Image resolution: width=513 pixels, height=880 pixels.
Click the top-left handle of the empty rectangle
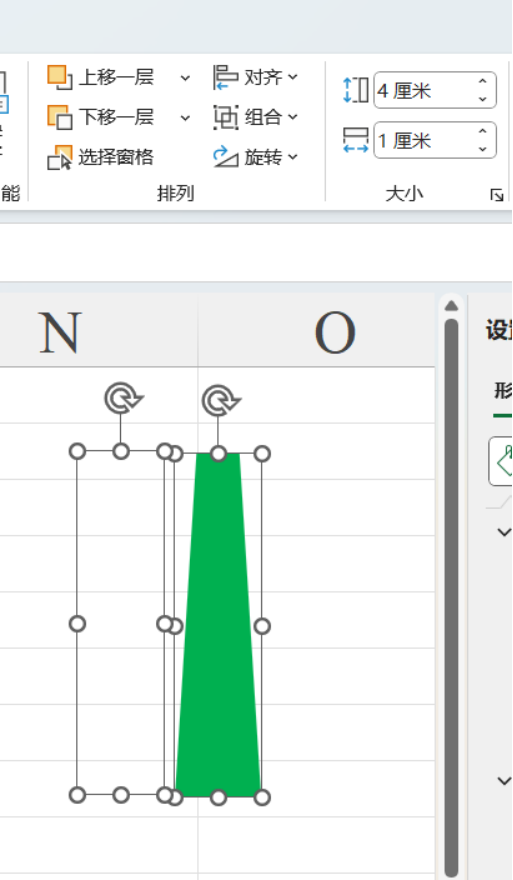click(77, 451)
